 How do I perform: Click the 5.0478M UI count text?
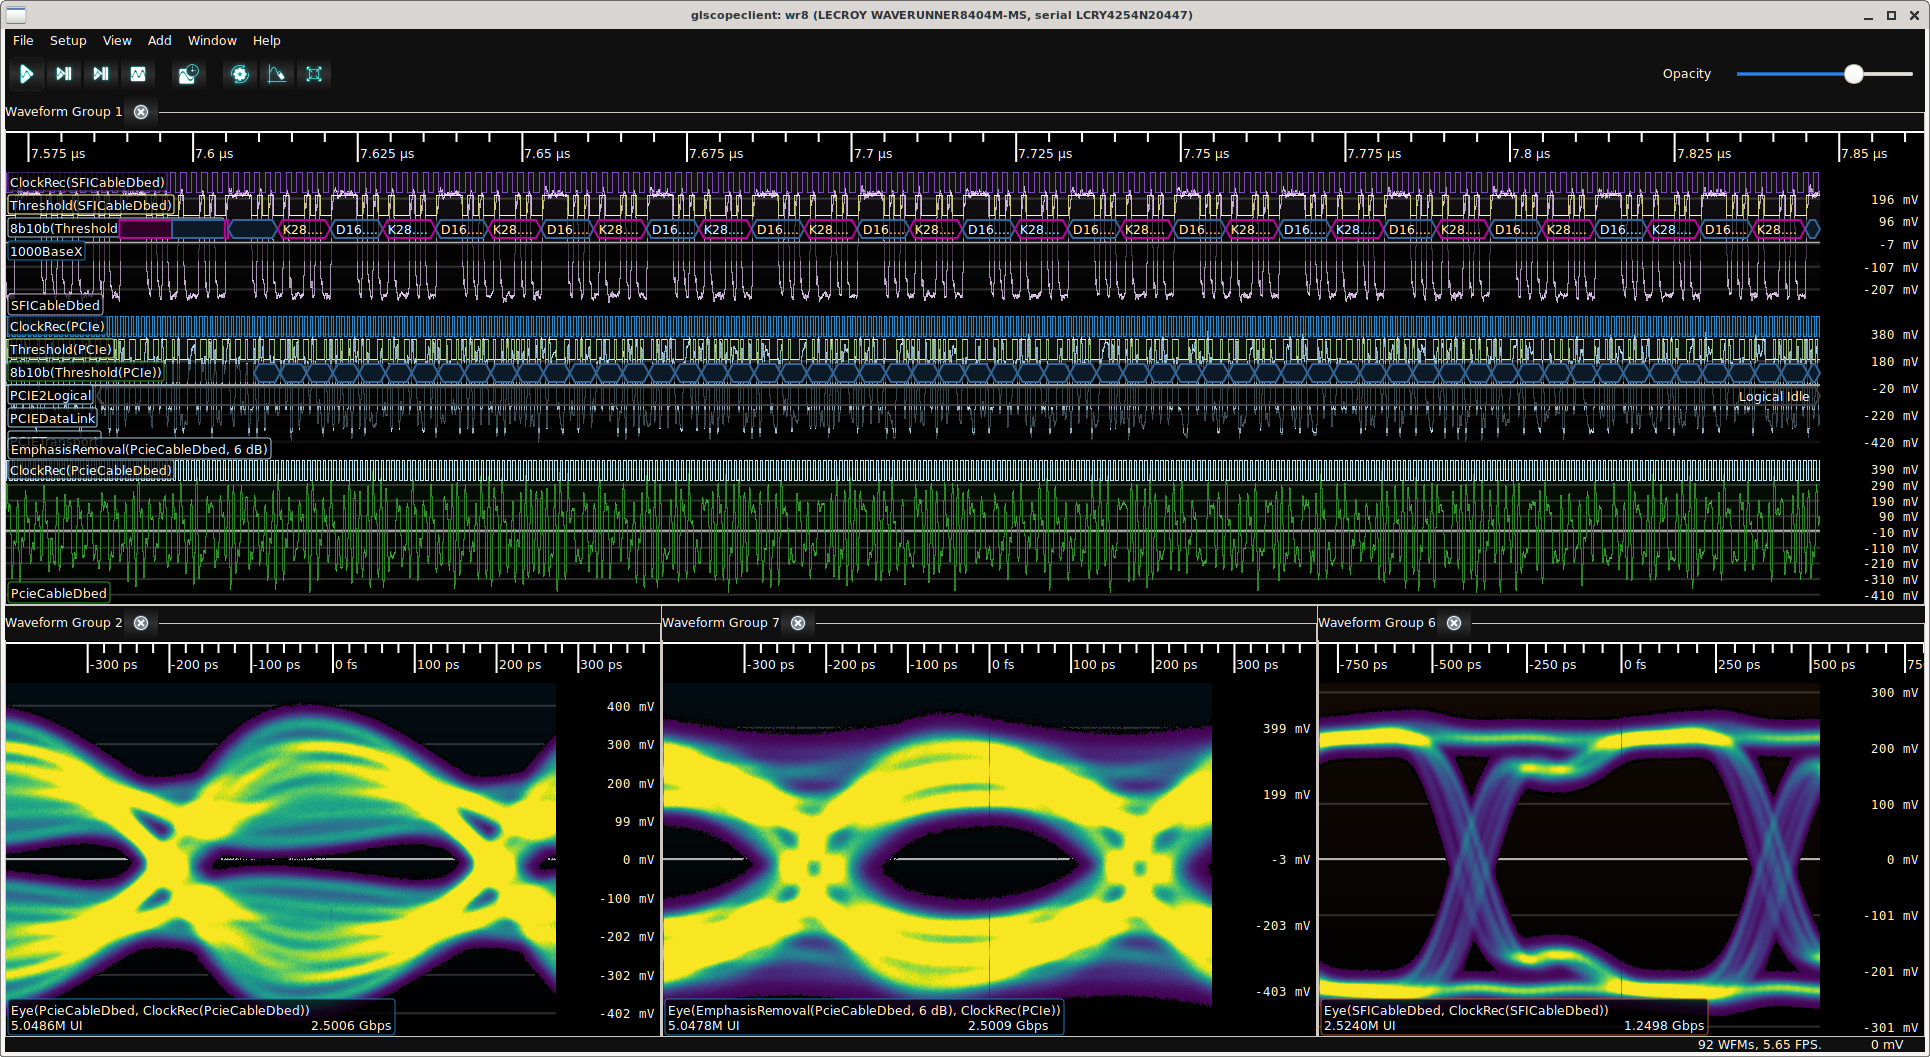(x=703, y=1026)
